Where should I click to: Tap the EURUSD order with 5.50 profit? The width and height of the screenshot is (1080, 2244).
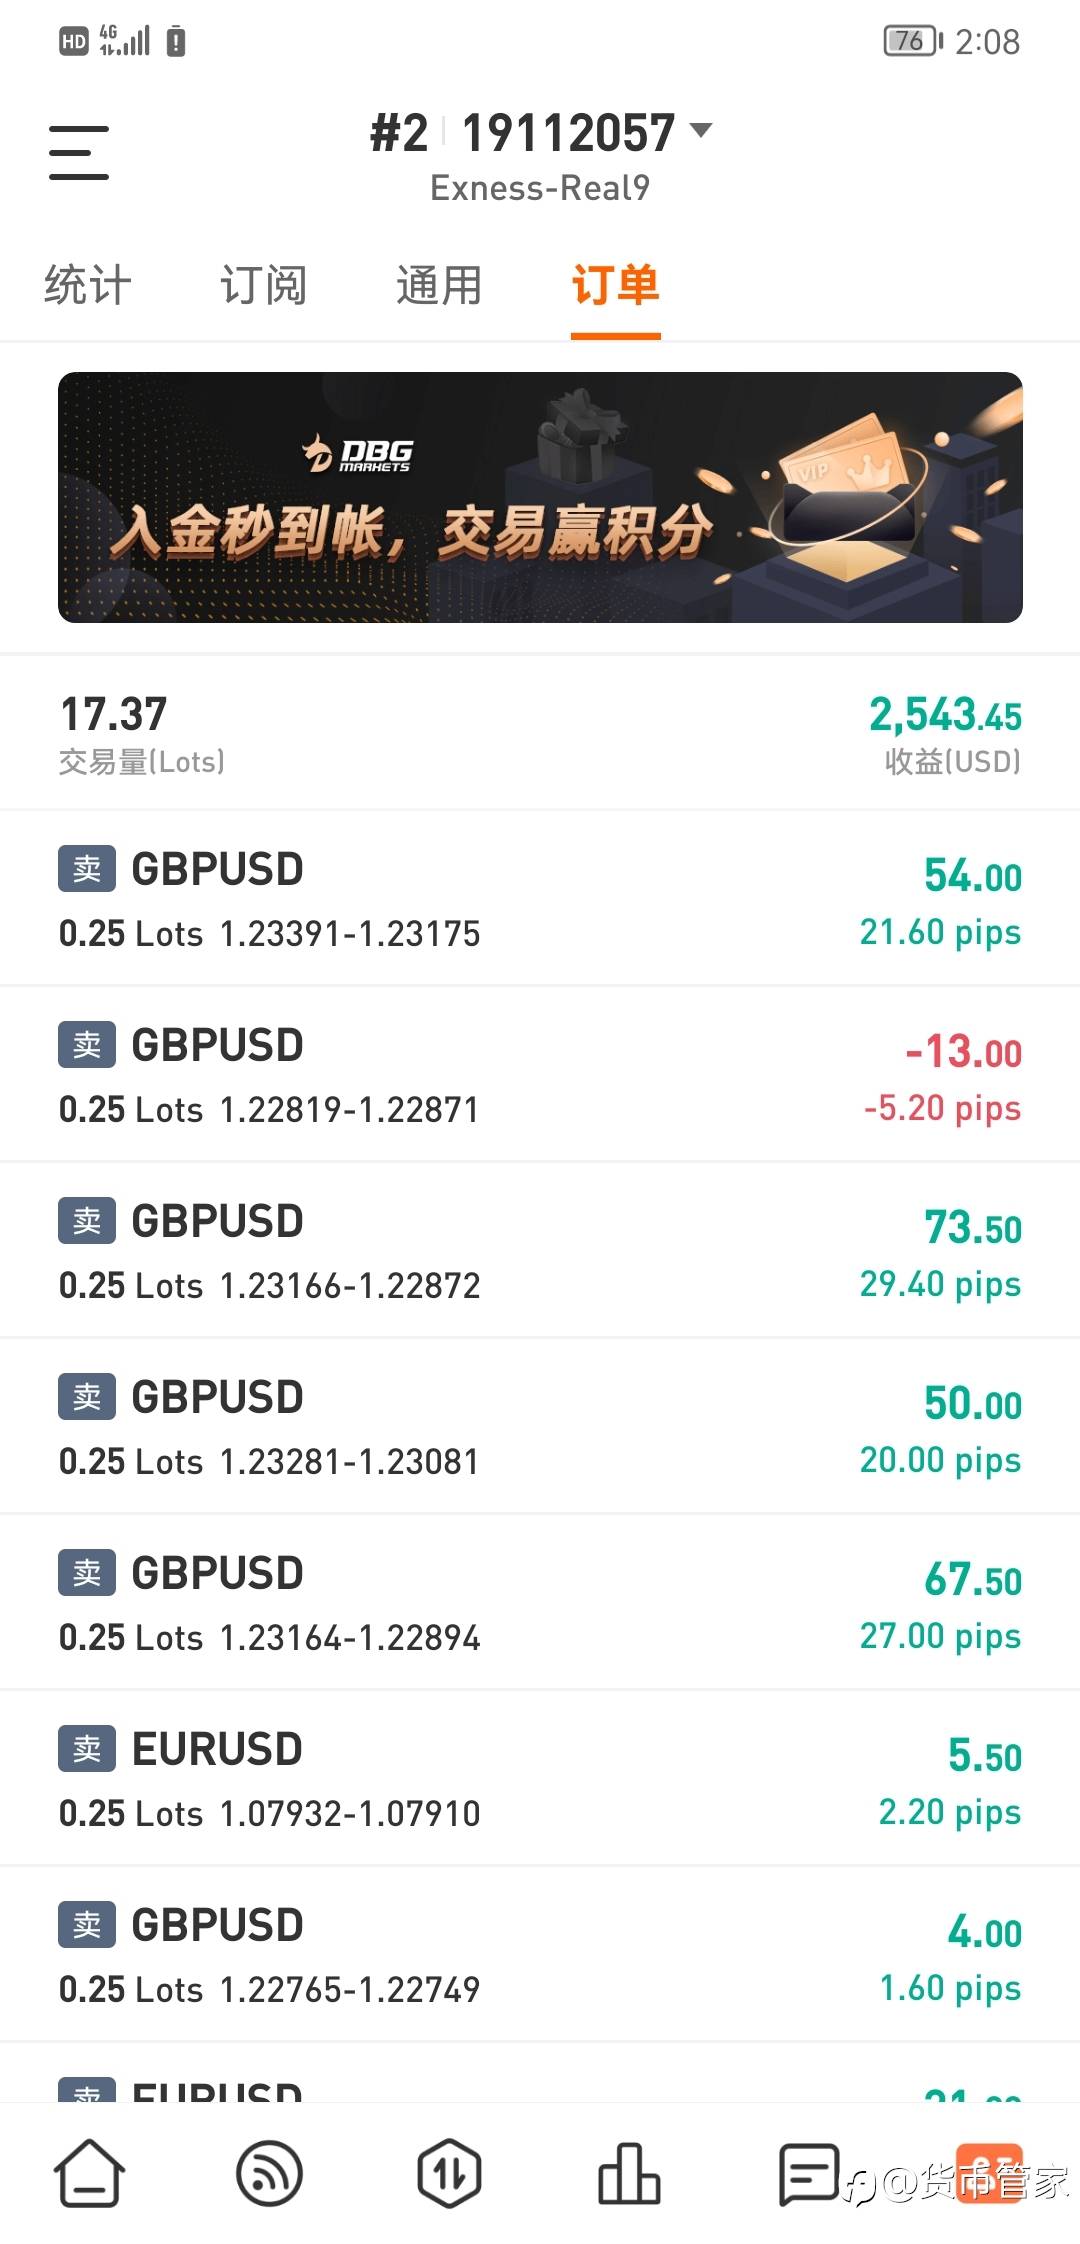[x=540, y=1778]
